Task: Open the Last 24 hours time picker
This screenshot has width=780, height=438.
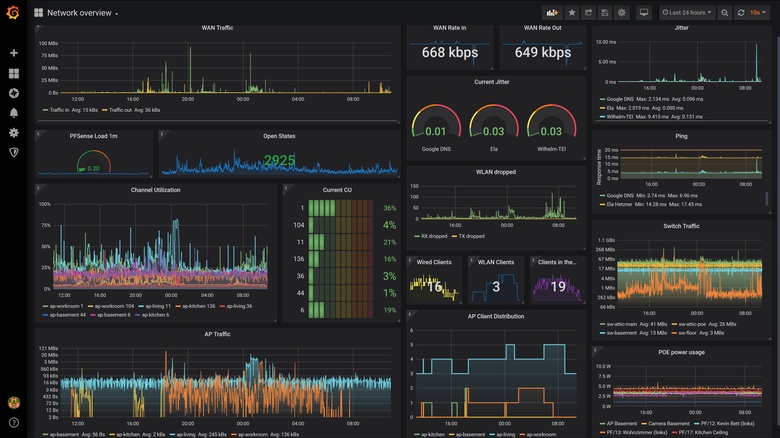Action: 686,12
